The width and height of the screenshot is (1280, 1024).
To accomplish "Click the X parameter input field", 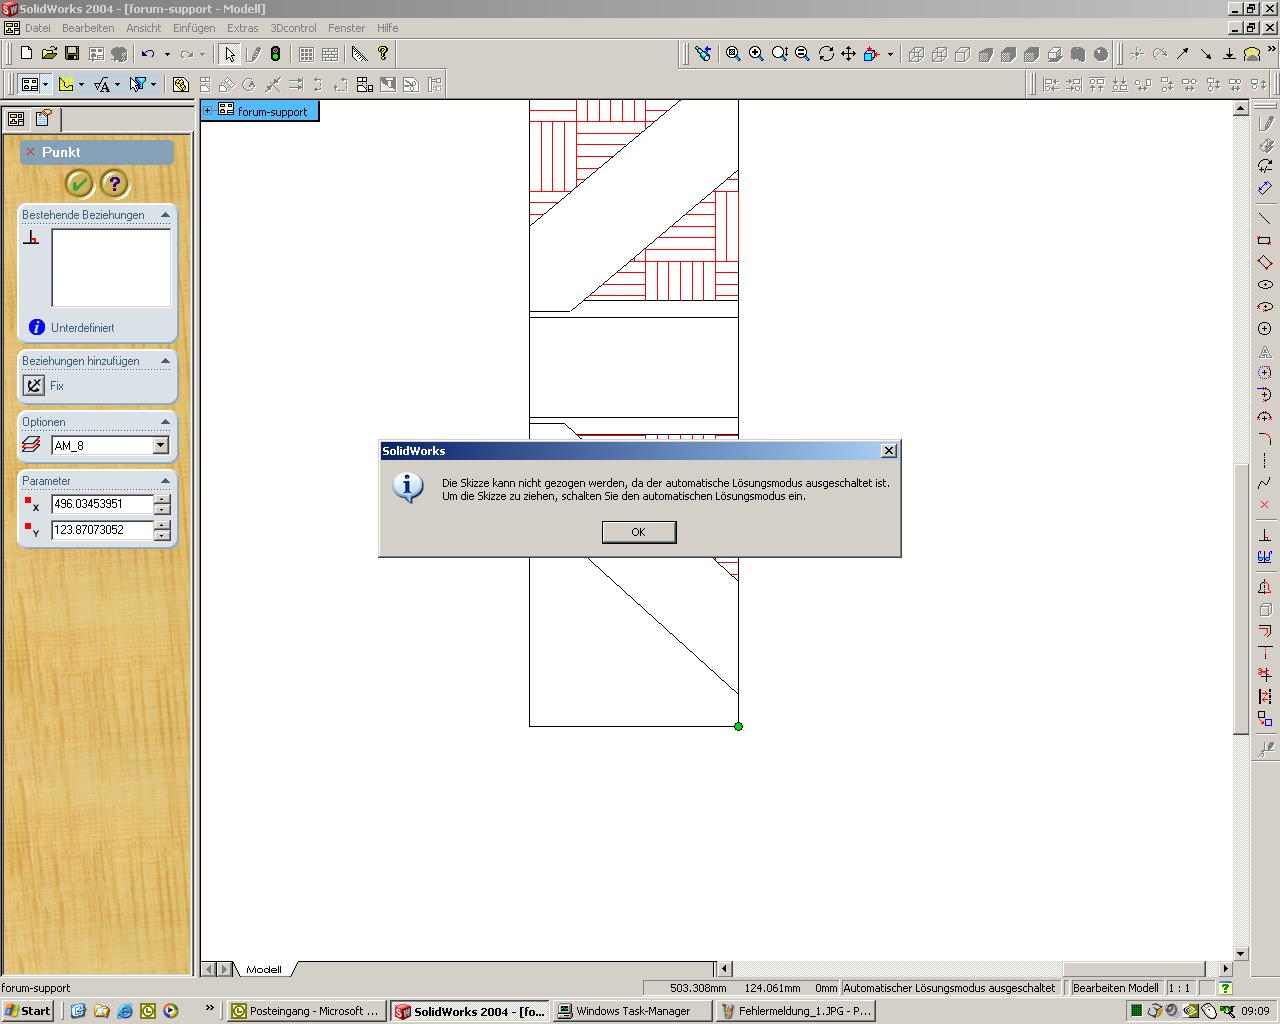I will point(102,504).
